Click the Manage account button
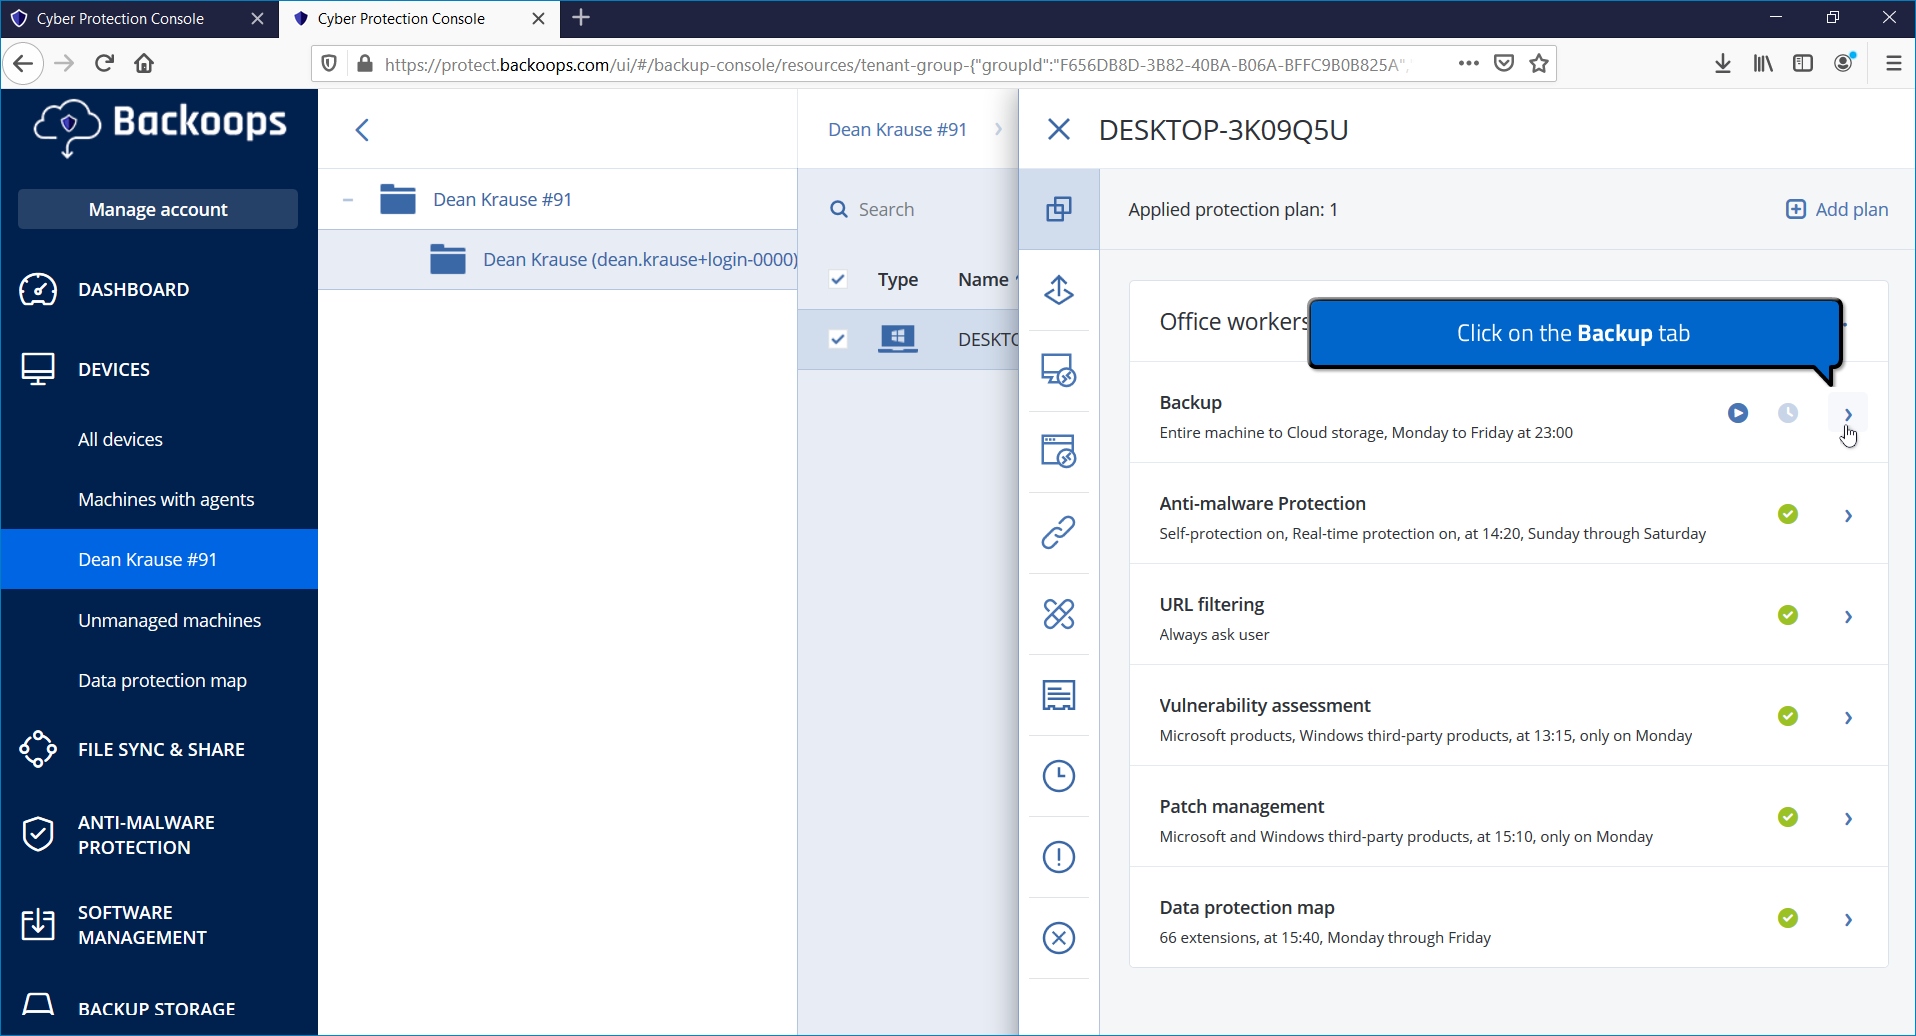1916x1036 pixels. tap(158, 209)
